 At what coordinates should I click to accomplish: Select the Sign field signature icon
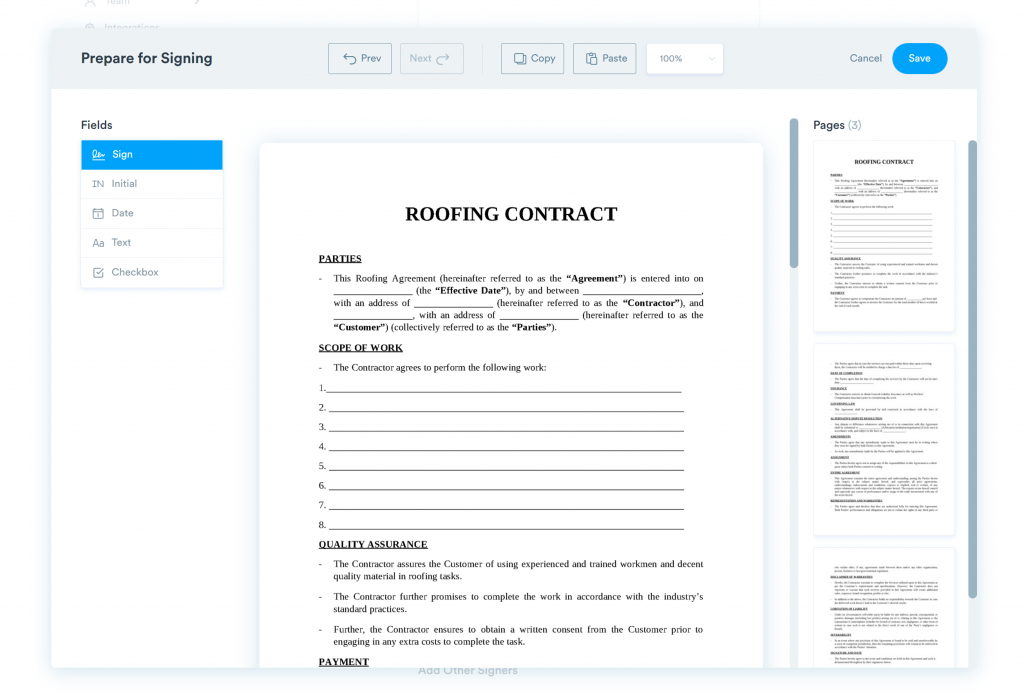(98, 155)
